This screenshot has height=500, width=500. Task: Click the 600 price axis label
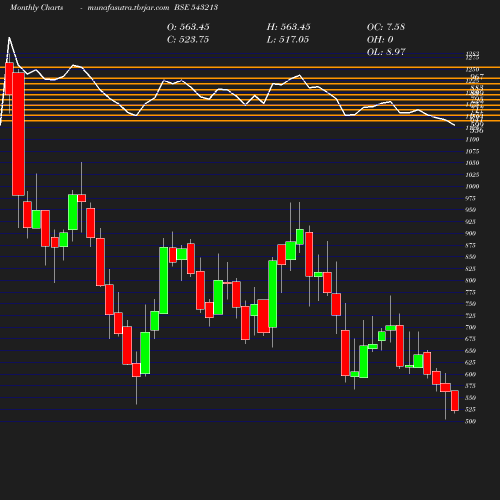471,374
